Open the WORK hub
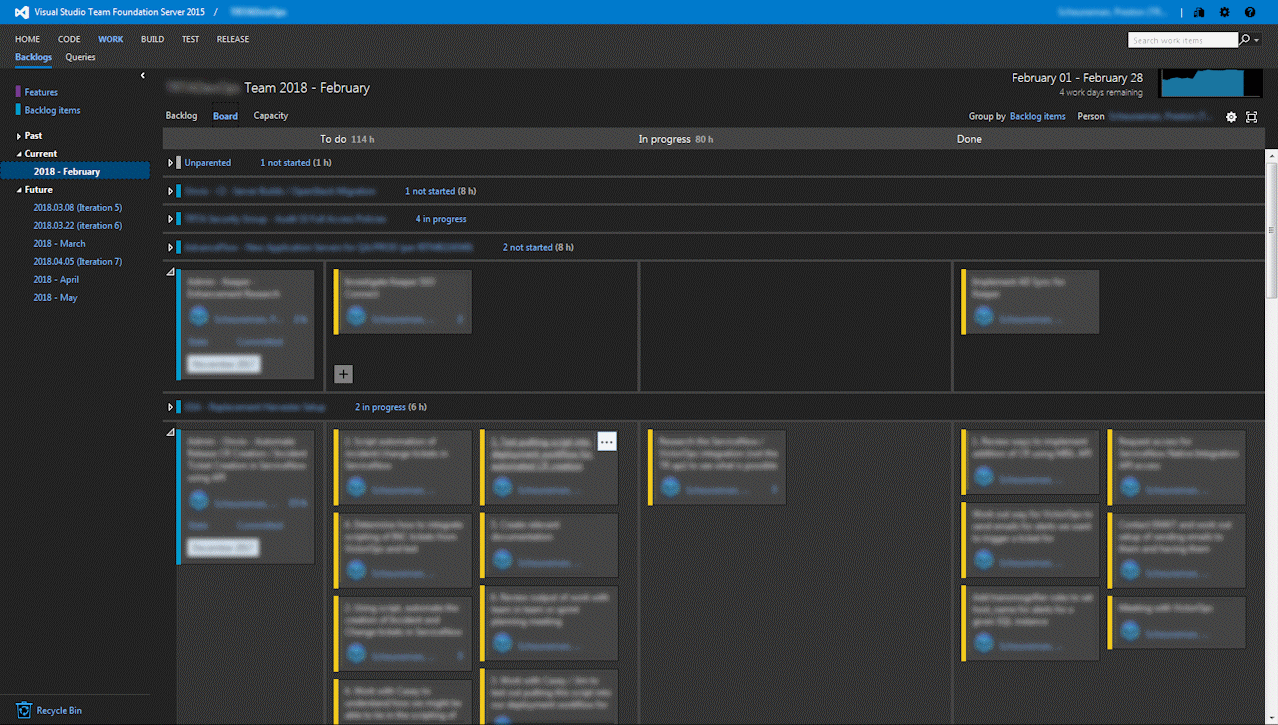 tap(111, 39)
